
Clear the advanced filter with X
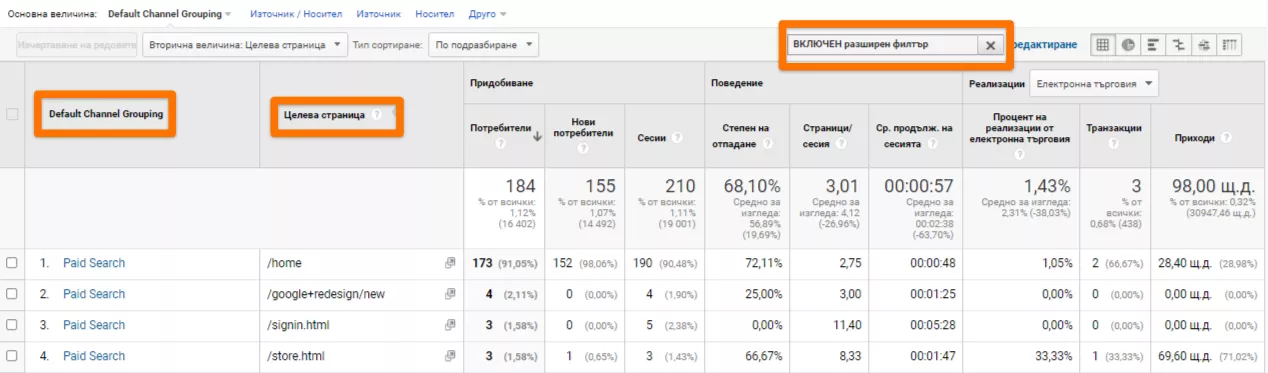[990, 45]
